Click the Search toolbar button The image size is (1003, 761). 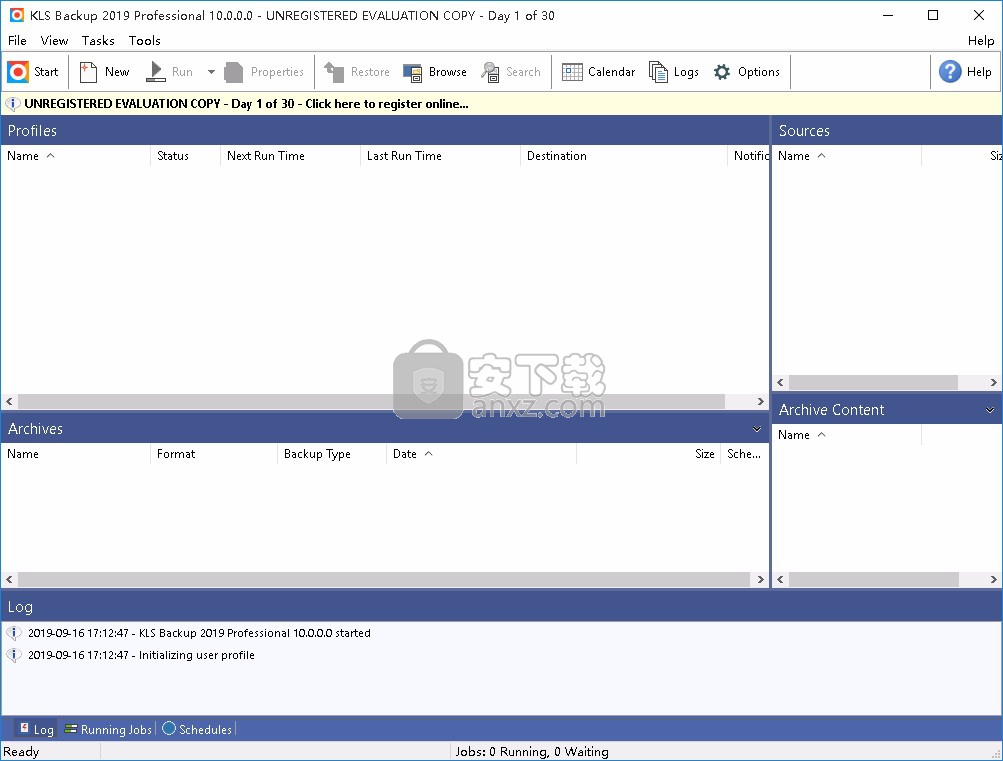point(511,72)
